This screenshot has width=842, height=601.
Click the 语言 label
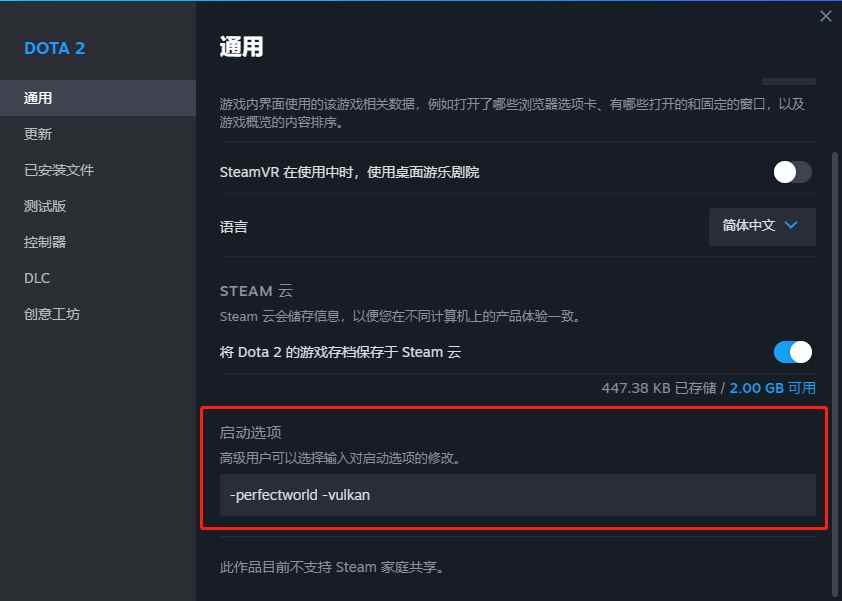[x=234, y=227]
